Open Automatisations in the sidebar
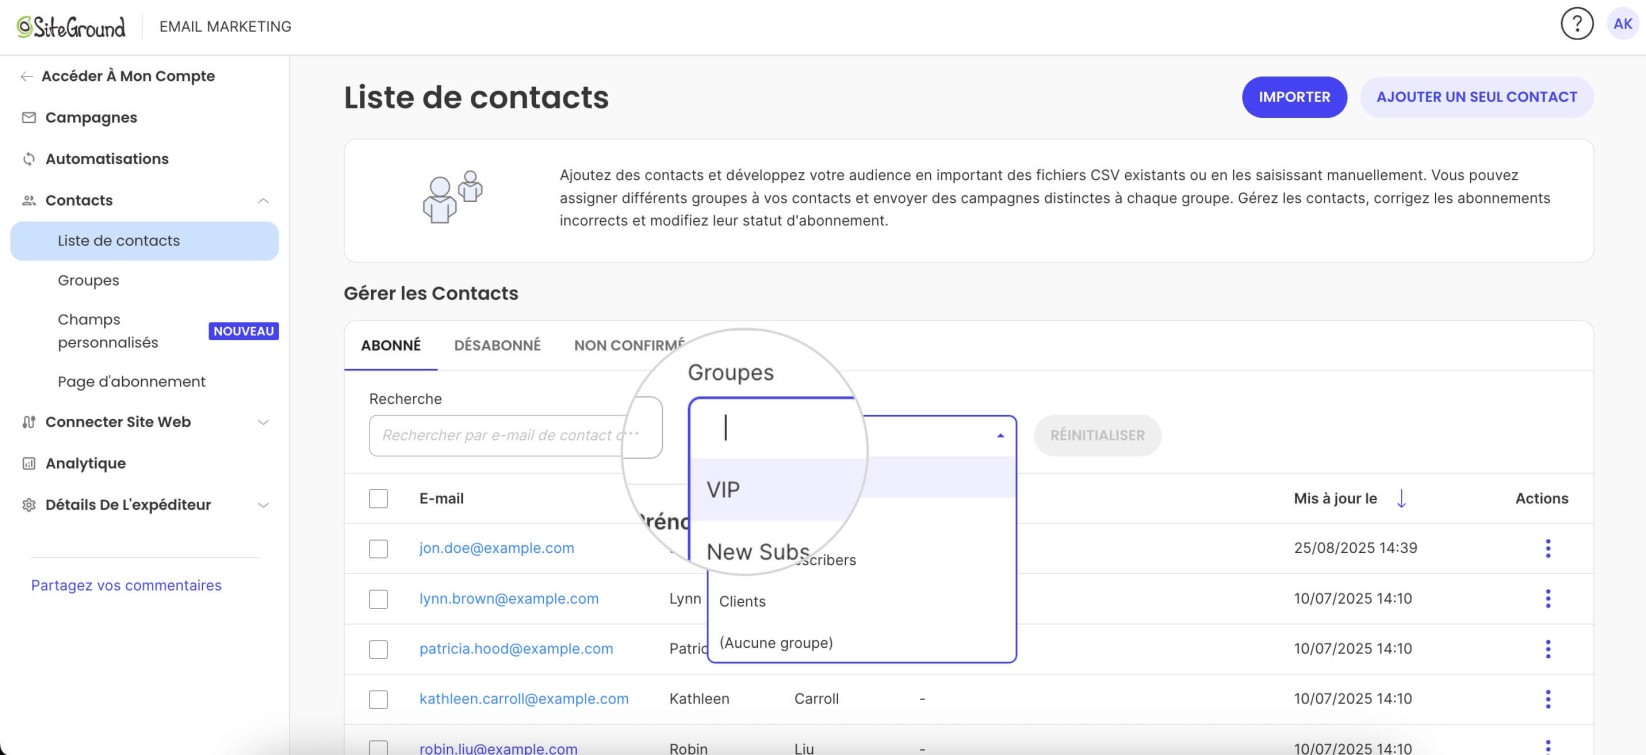Image resolution: width=1646 pixels, height=755 pixels. tap(107, 159)
